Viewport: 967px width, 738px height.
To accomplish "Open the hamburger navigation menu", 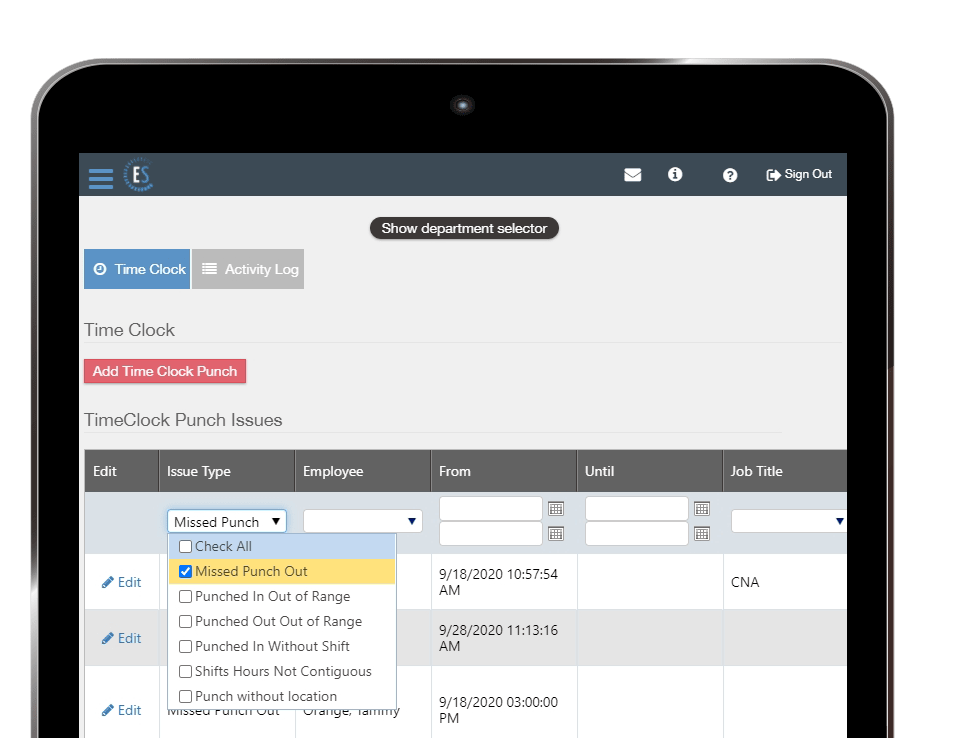I will (101, 179).
